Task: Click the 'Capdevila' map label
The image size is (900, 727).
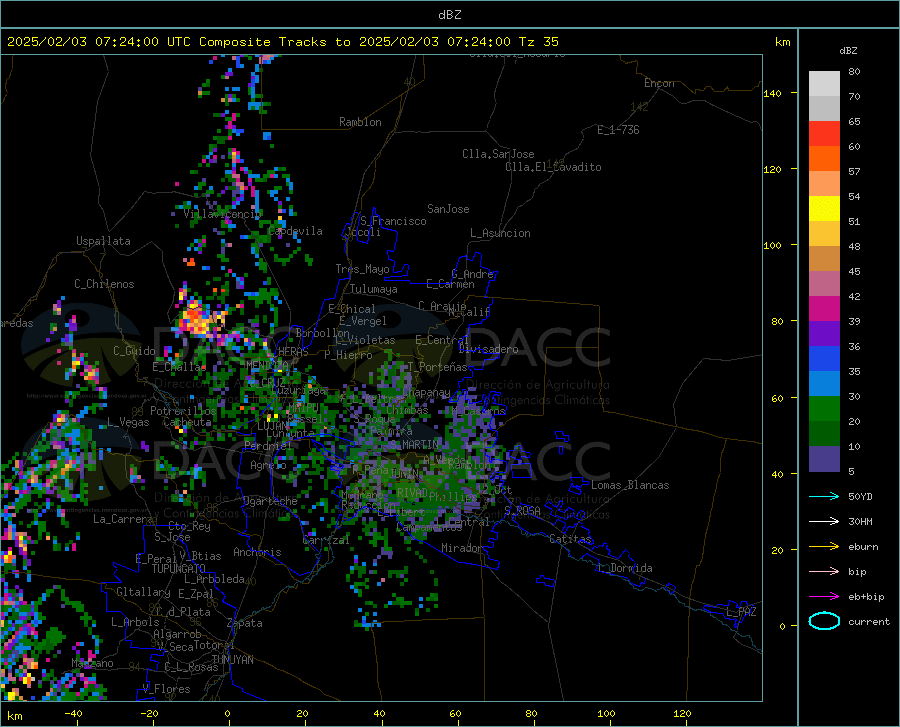Action: [x=295, y=231]
